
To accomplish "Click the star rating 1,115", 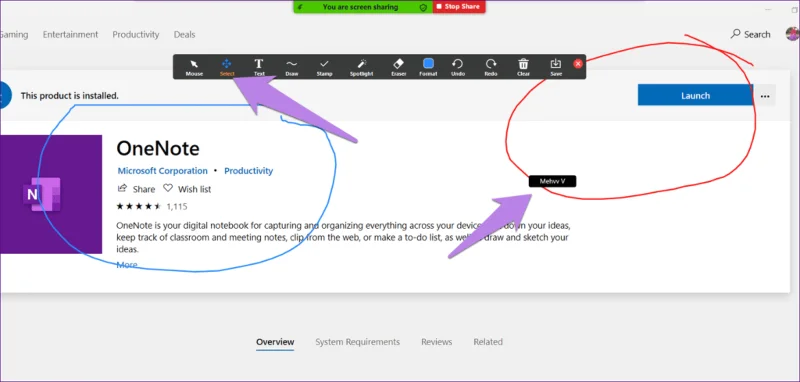I will (152, 207).
